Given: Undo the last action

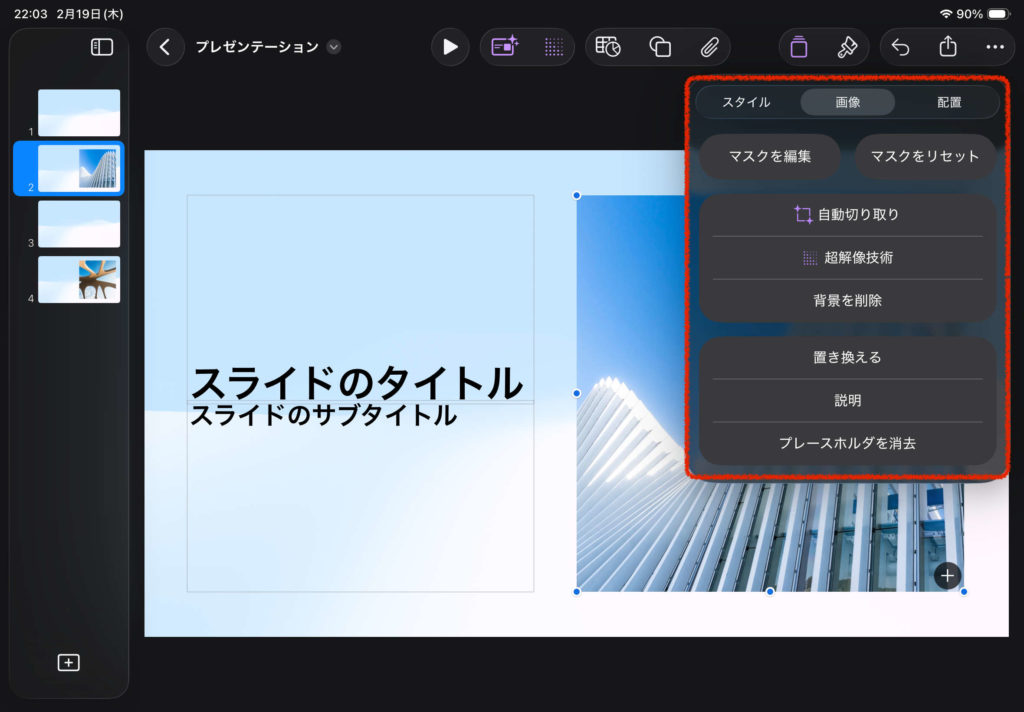Looking at the screenshot, I should [x=900, y=47].
